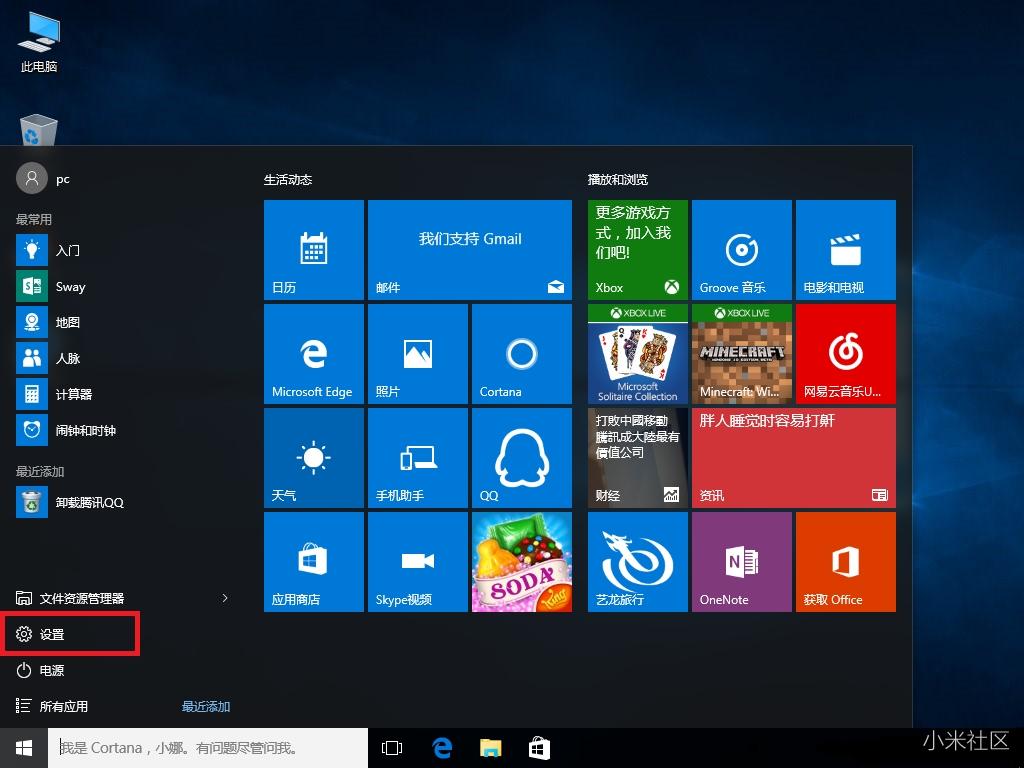Open the 电影和电视 tile
The image size is (1024, 768).
point(845,249)
